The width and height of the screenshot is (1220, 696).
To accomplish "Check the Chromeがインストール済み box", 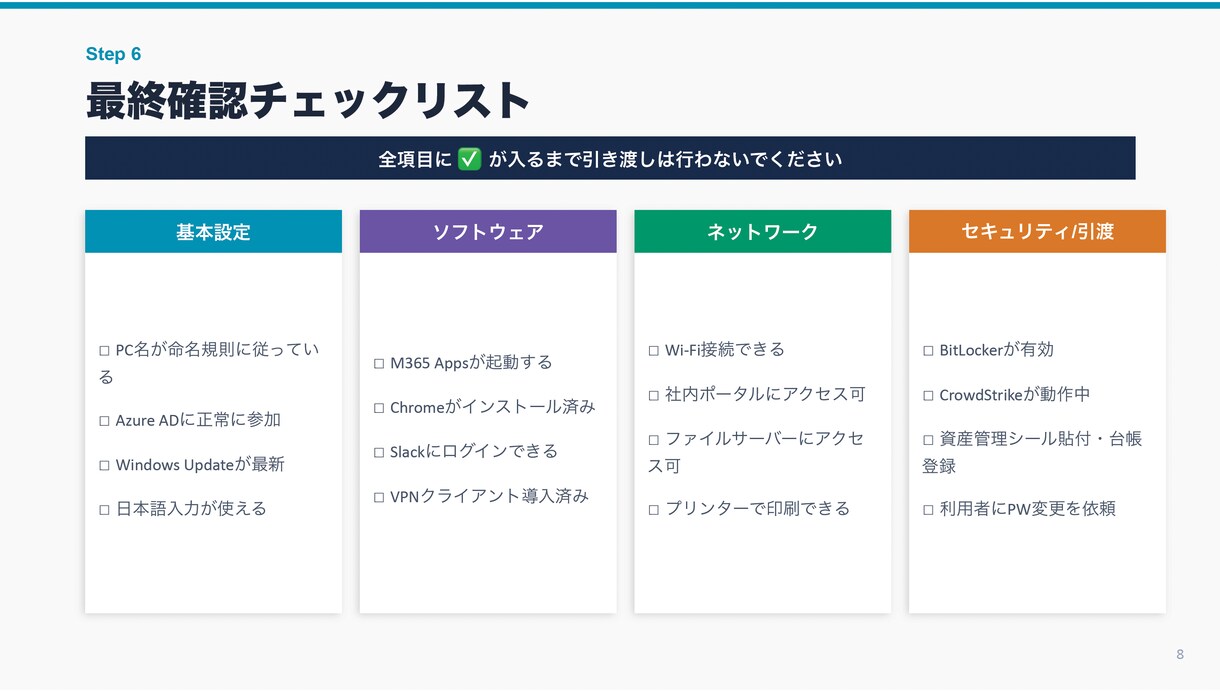I will (x=379, y=408).
